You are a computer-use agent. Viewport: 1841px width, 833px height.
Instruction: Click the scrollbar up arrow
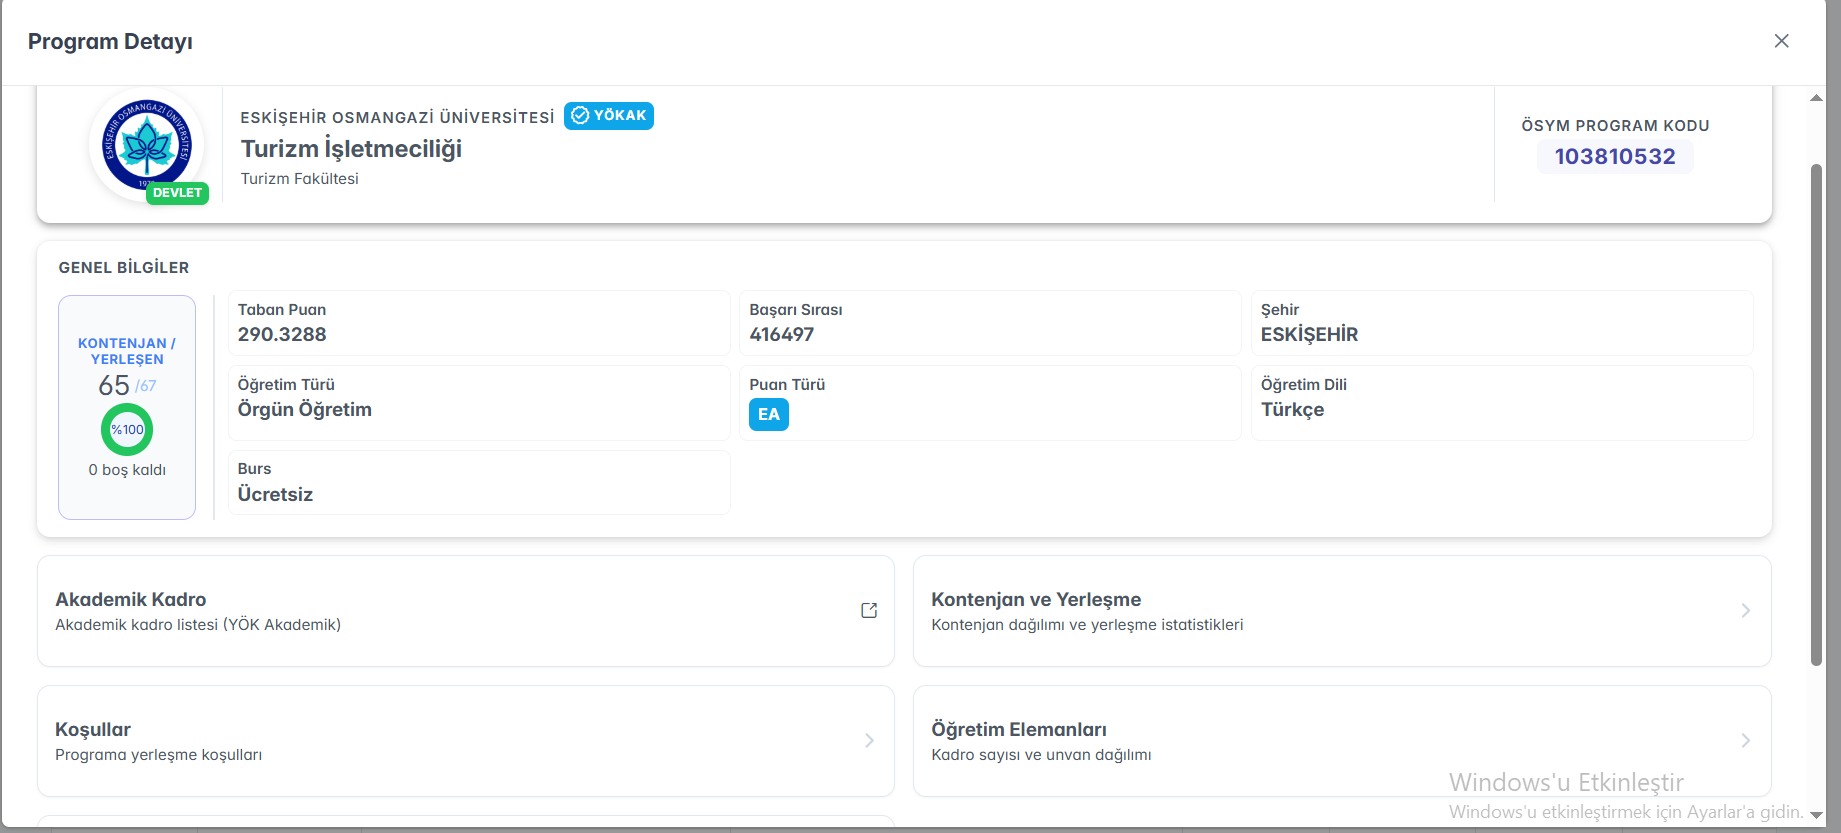1816,98
